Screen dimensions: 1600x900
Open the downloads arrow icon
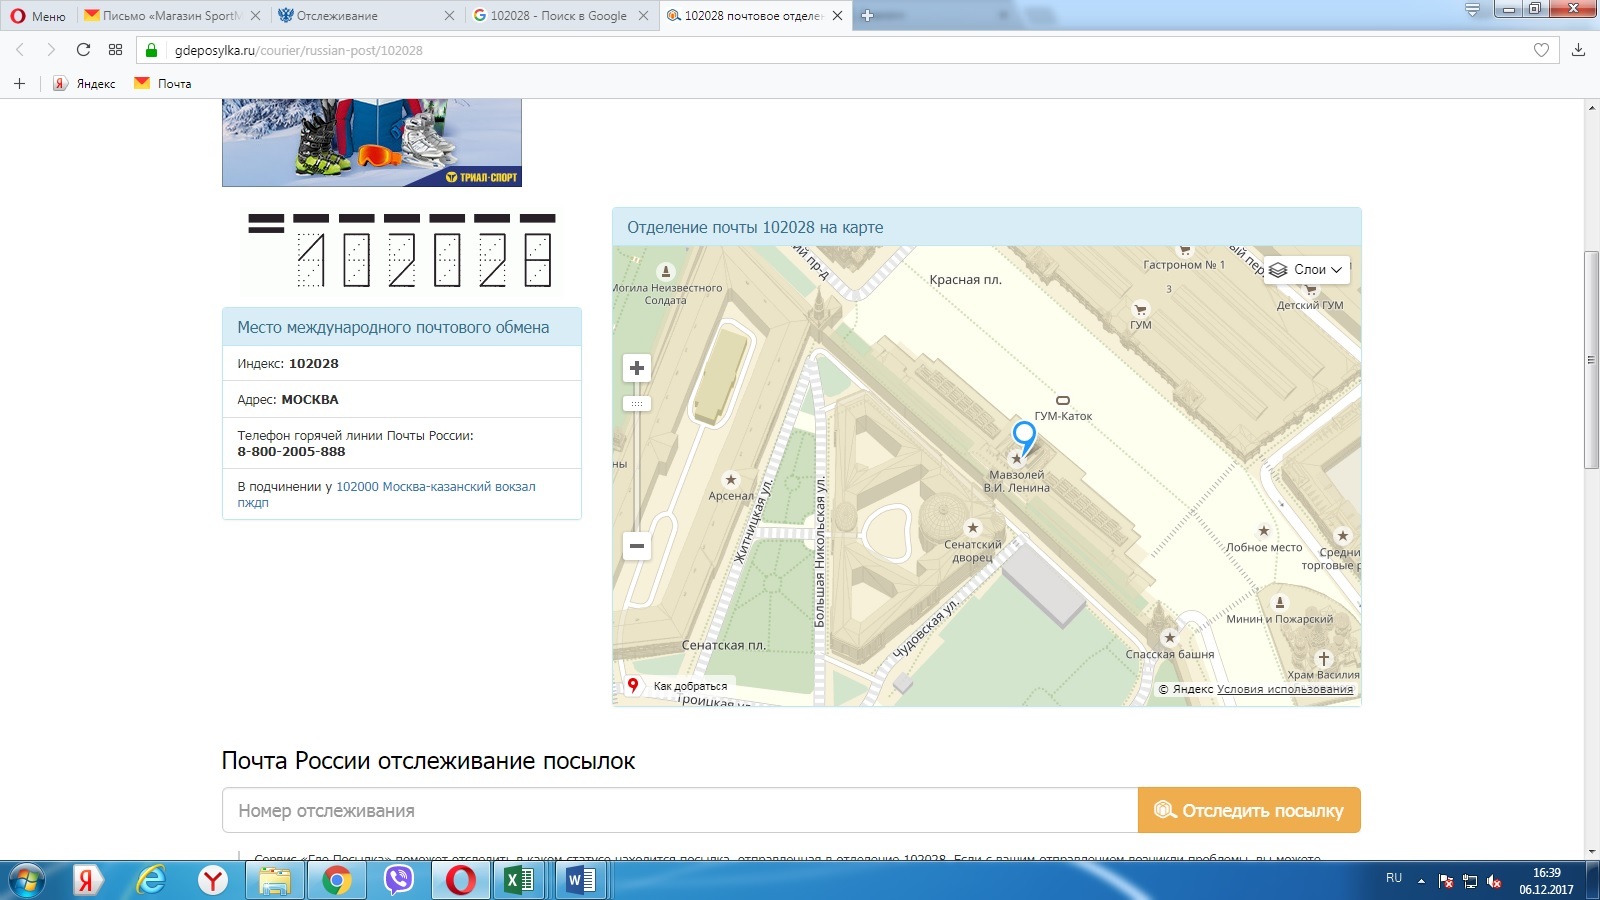pos(1579,50)
